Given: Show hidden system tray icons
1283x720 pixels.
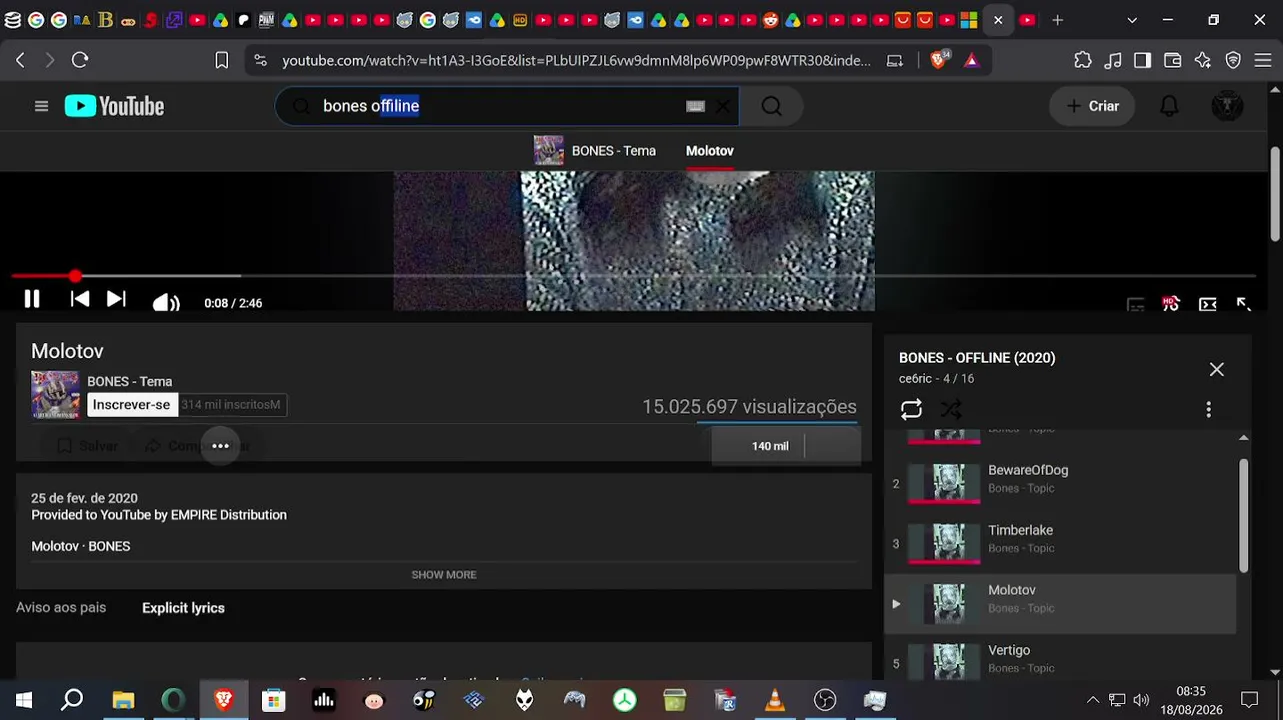Looking at the screenshot, I should 1092,700.
